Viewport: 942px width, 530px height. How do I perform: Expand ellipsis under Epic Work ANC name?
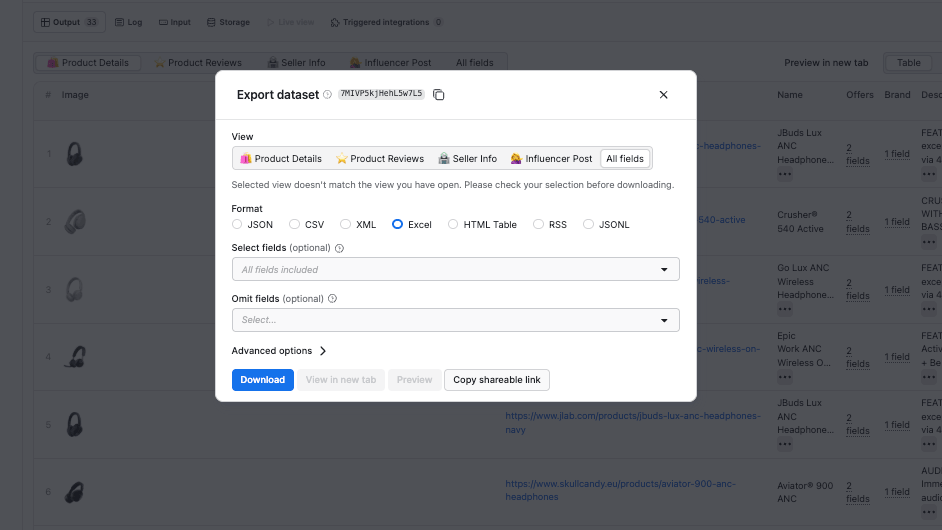[785, 377]
